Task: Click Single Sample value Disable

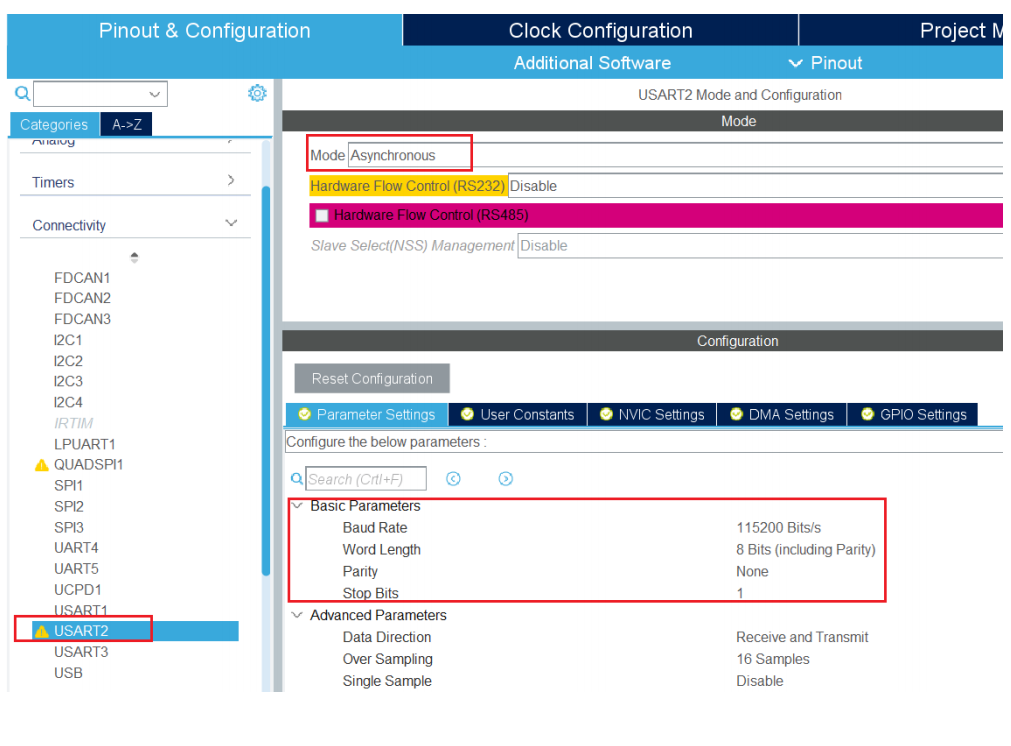Action: click(760, 682)
